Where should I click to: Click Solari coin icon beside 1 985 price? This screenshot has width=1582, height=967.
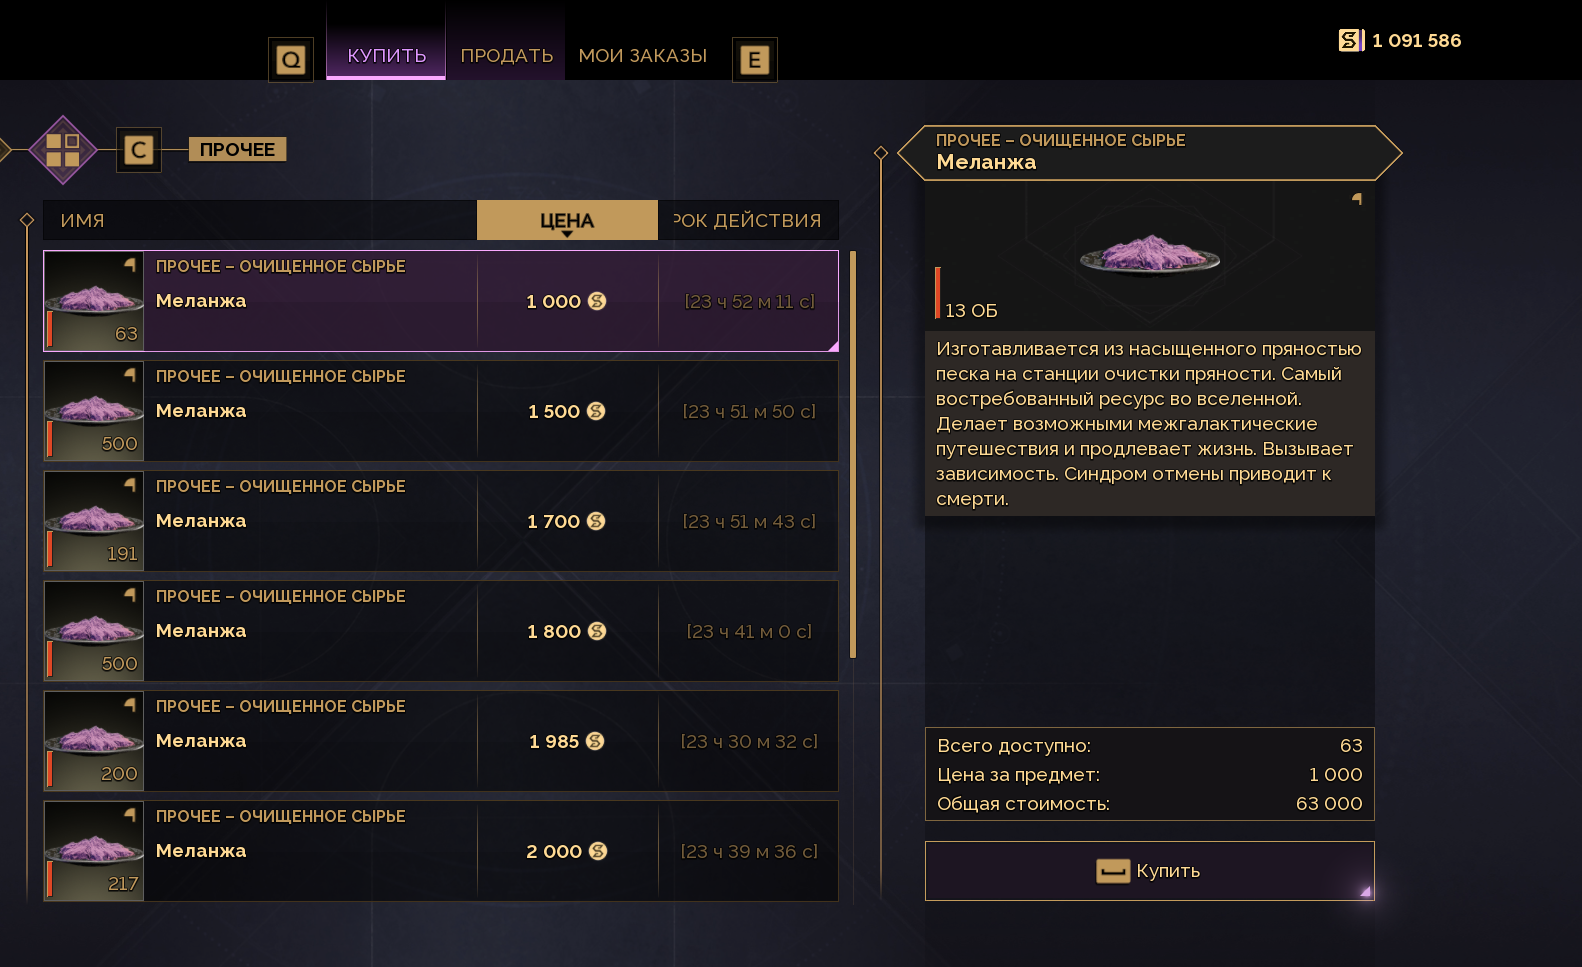pyautogui.click(x=595, y=741)
